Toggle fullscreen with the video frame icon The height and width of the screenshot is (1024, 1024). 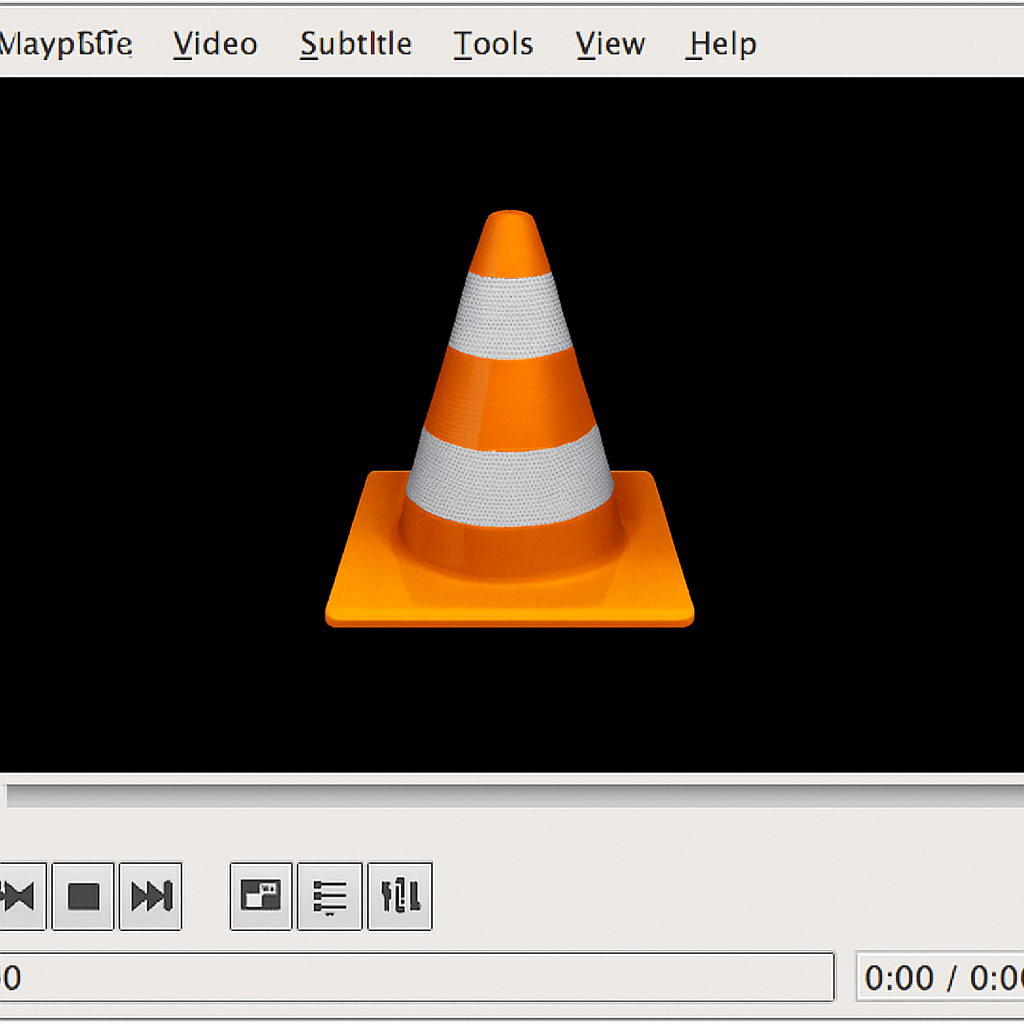coord(260,895)
